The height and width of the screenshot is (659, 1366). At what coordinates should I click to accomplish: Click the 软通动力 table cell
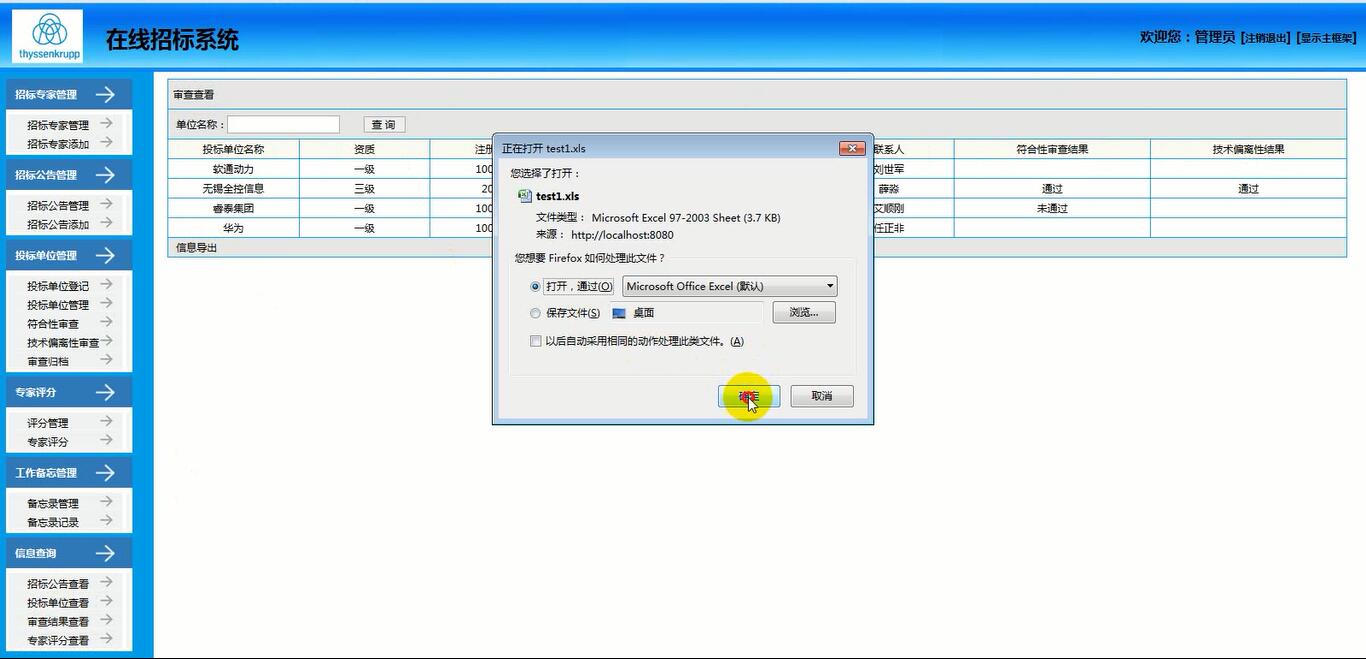[x=233, y=169]
